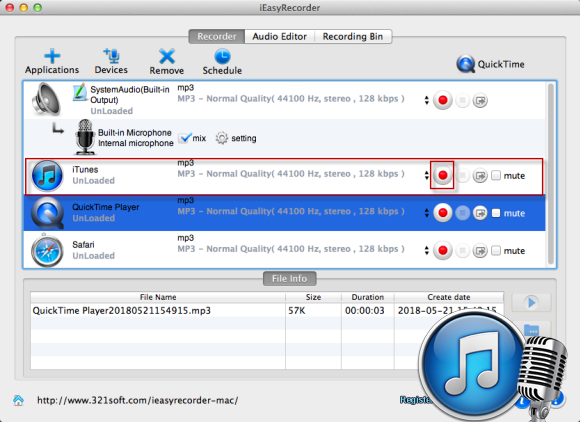
Task: Play the selected recording file
Action: pos(531,303)
